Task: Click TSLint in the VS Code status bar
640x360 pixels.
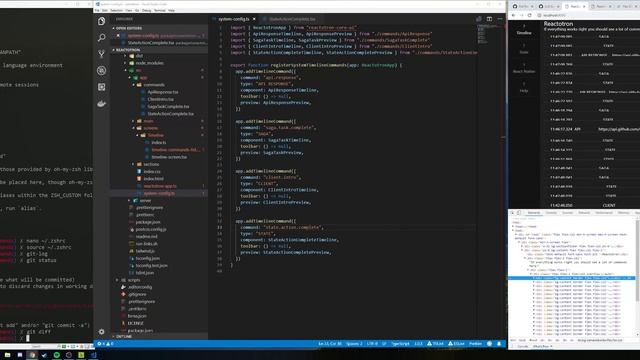Action: (x=435, y=344)
